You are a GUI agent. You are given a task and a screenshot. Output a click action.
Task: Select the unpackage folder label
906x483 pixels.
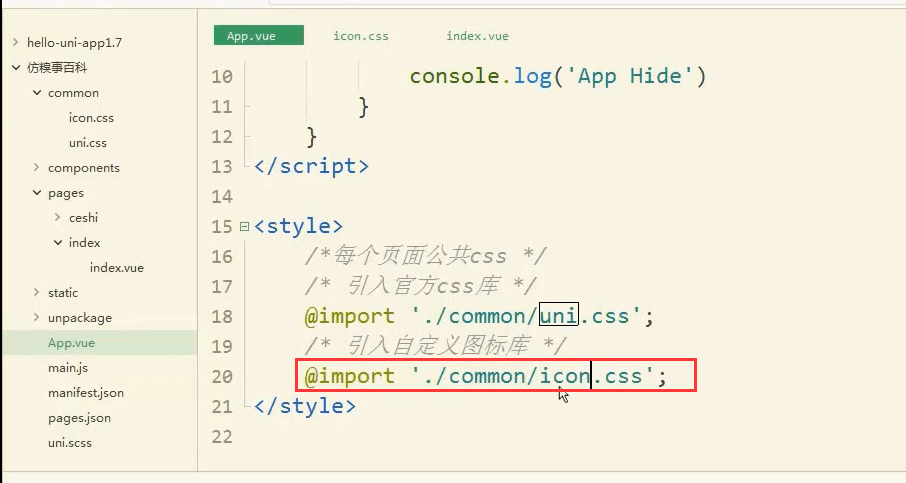80,318
